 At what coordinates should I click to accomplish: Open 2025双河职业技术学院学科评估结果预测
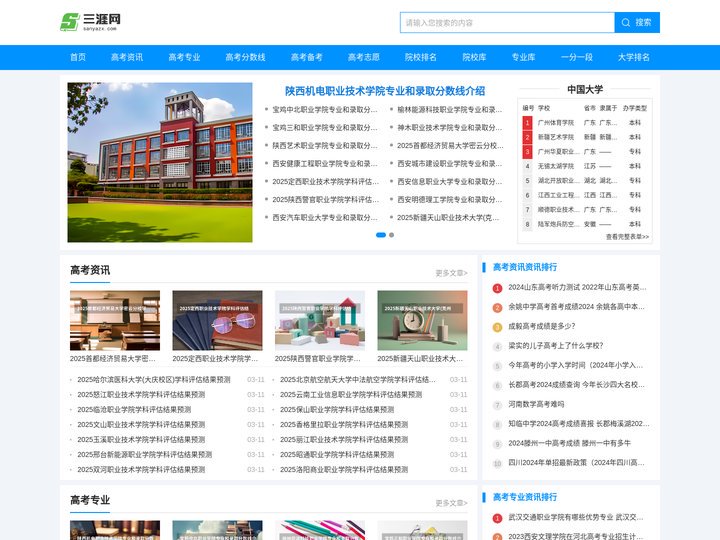pyautogui.click(x=141, y=470)
